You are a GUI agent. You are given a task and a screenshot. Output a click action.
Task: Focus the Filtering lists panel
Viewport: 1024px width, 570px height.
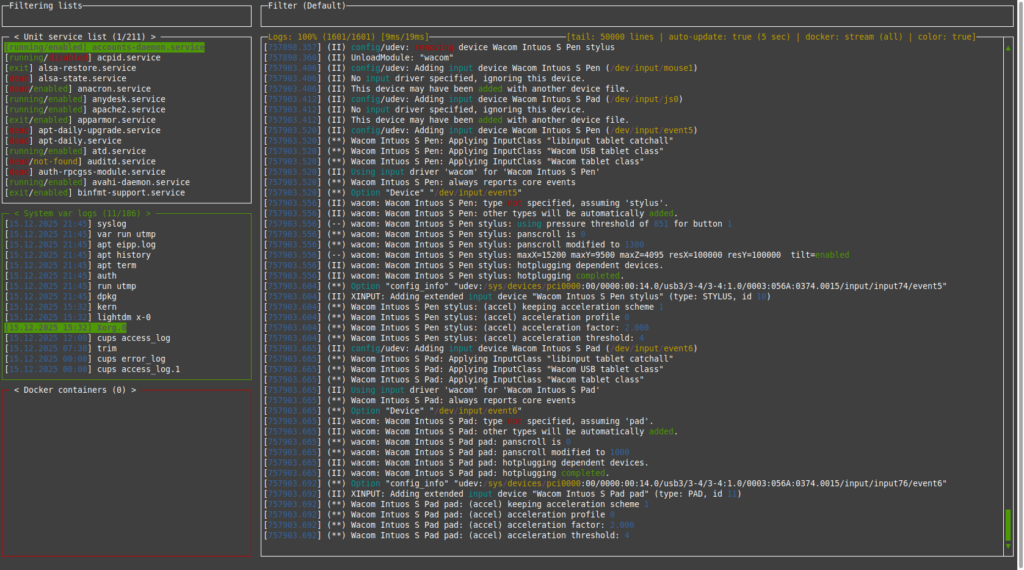pyautogui.click(x=126, y=17)
